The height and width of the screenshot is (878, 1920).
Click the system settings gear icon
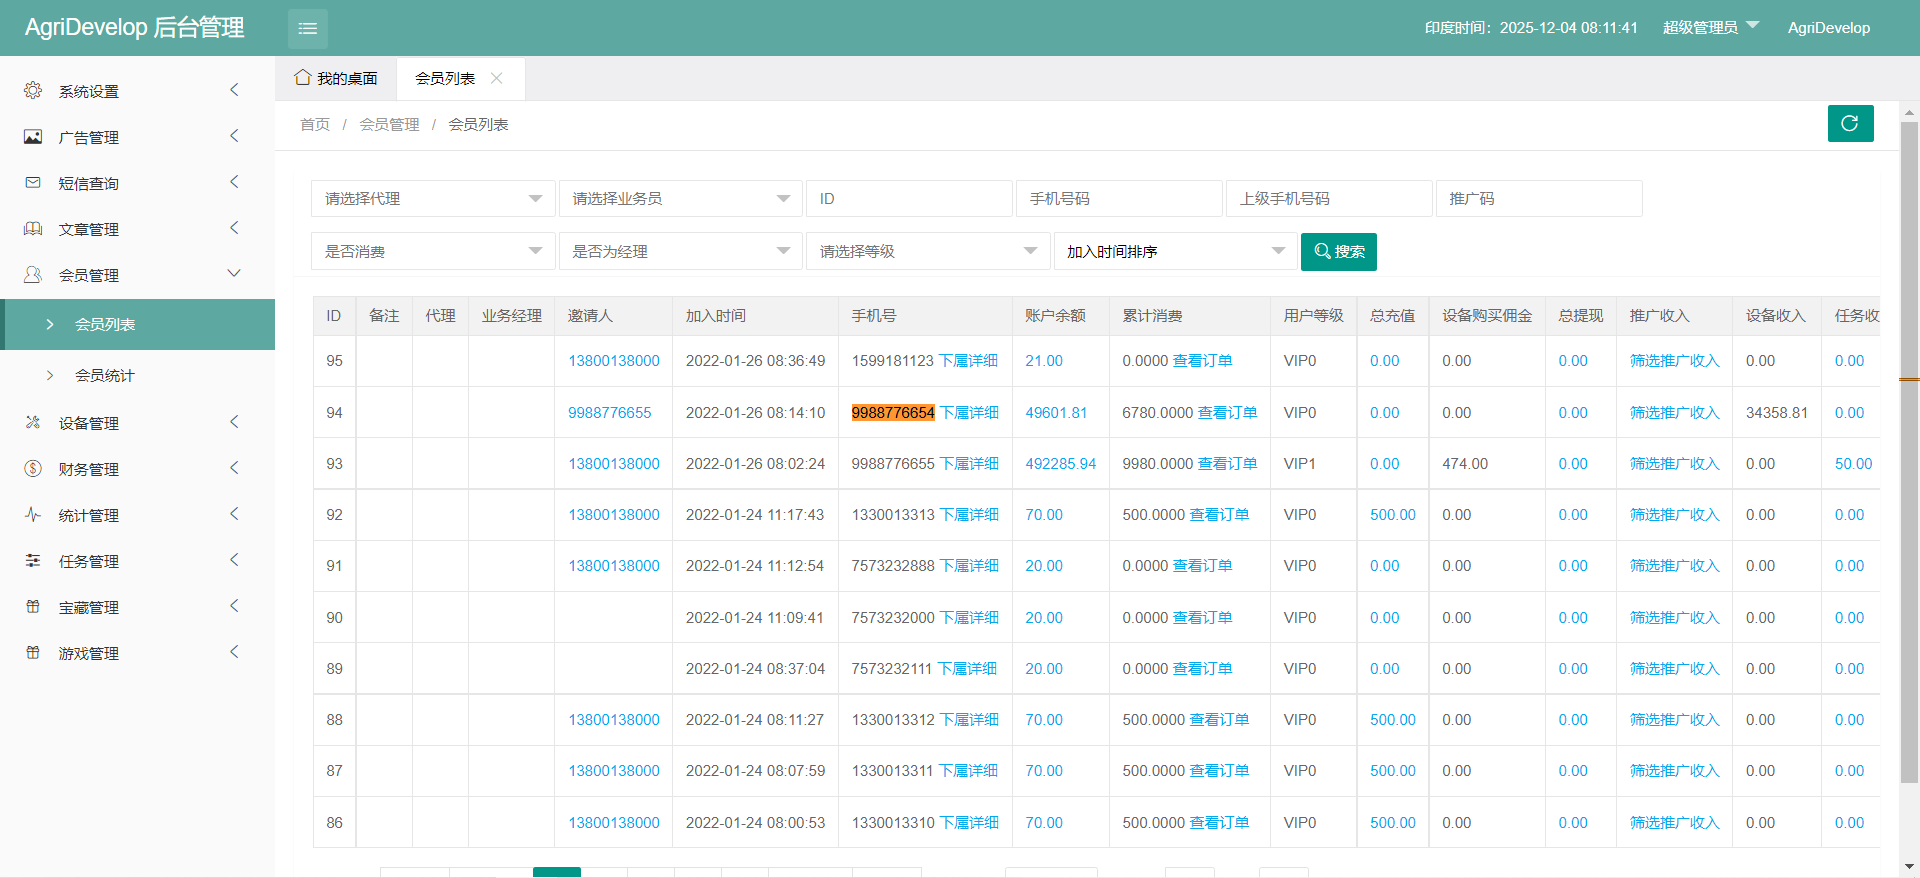(33, 91)
